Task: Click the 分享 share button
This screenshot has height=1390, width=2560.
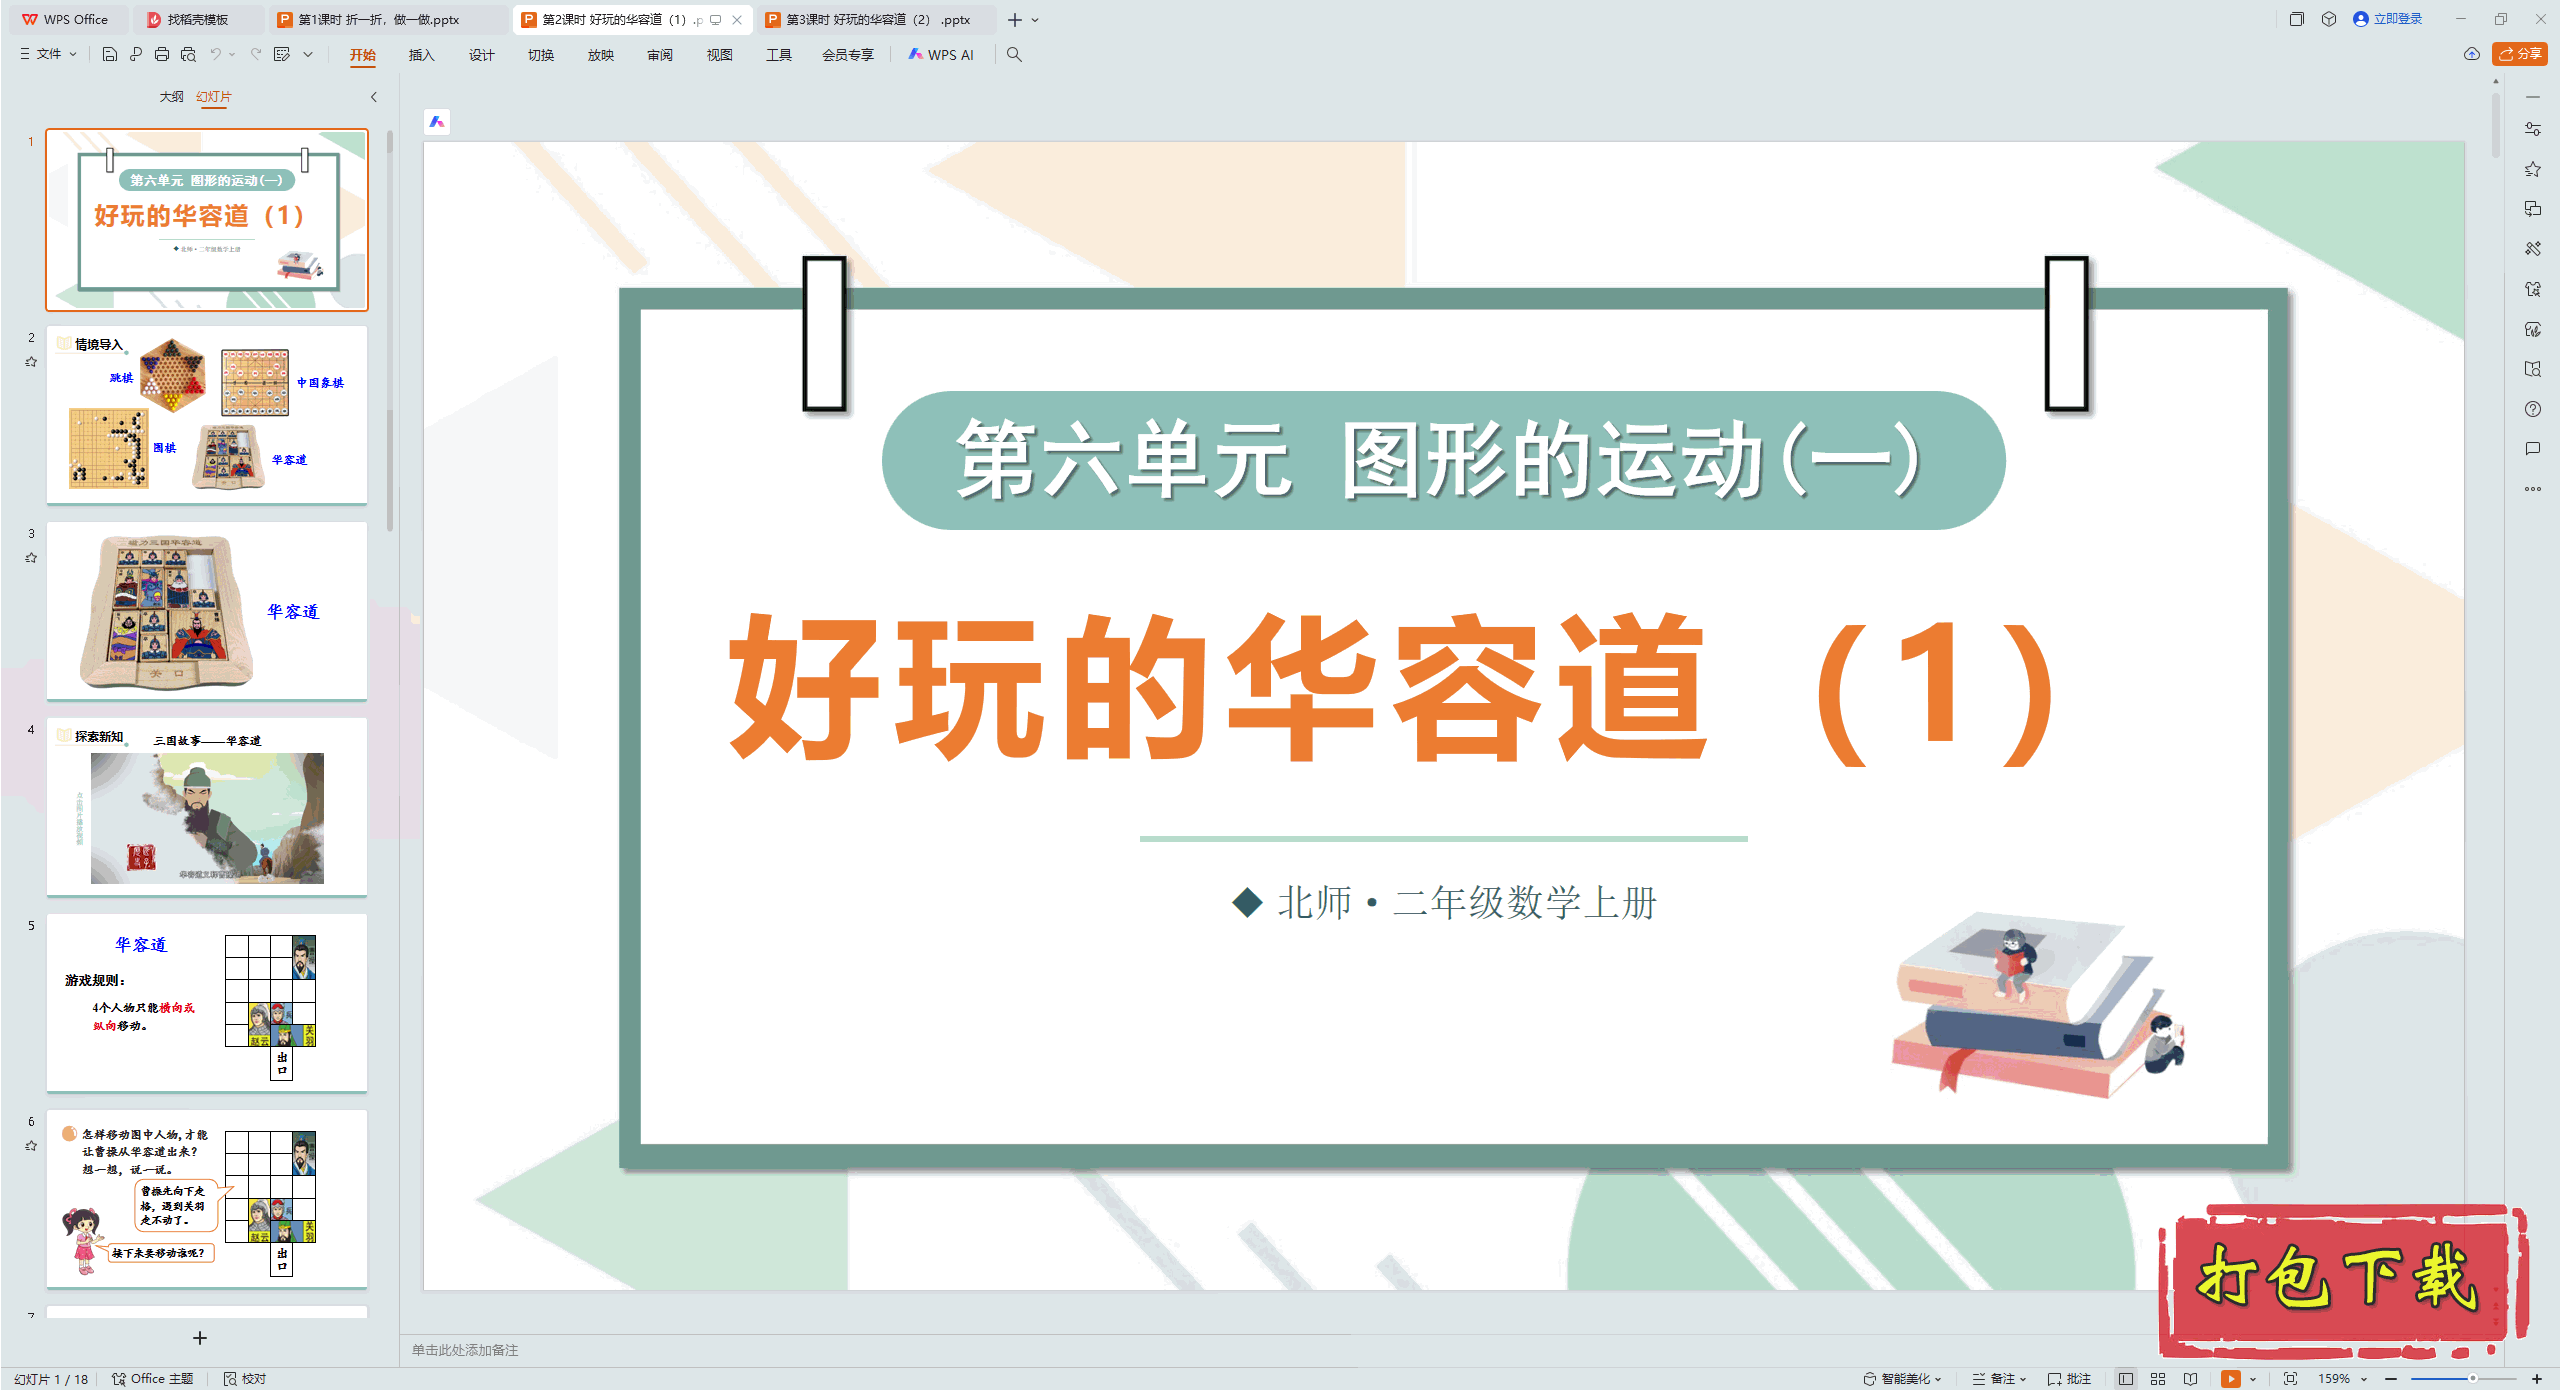Action: 2520,54
